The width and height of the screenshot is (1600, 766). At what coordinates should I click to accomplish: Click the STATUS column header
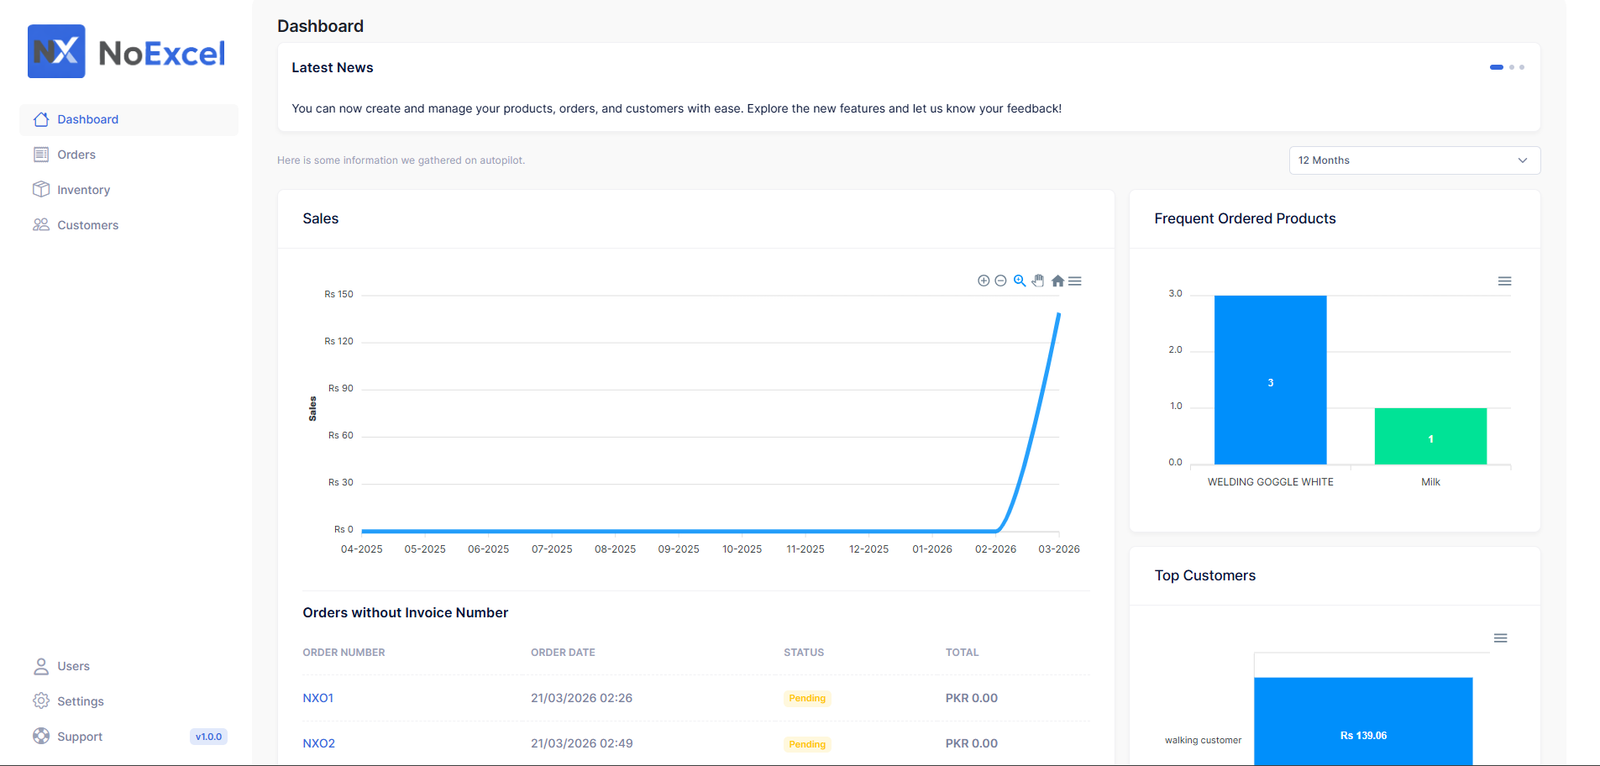[x=804, y=652]
